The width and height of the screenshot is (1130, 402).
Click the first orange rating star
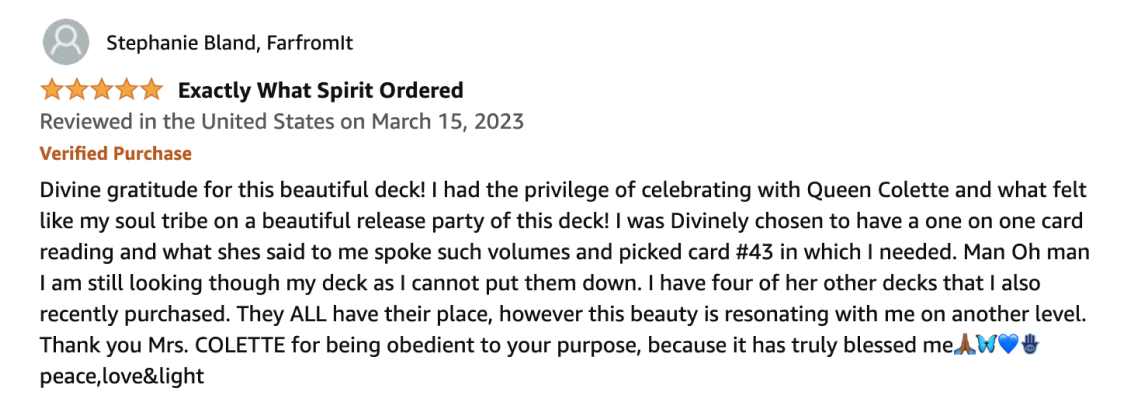coord(52,90)
